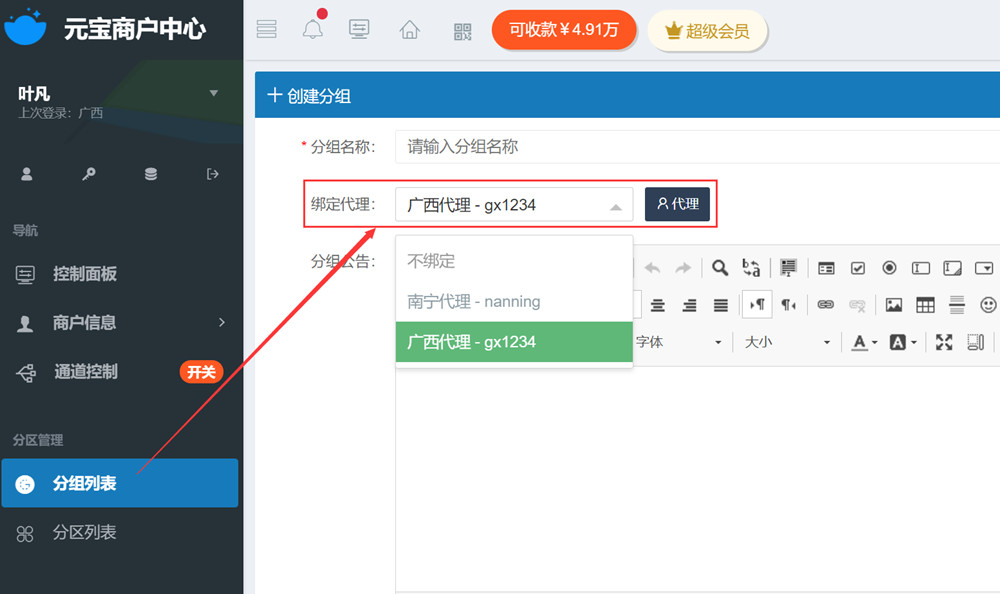Open the notification bell in top bar

(313, 29)
